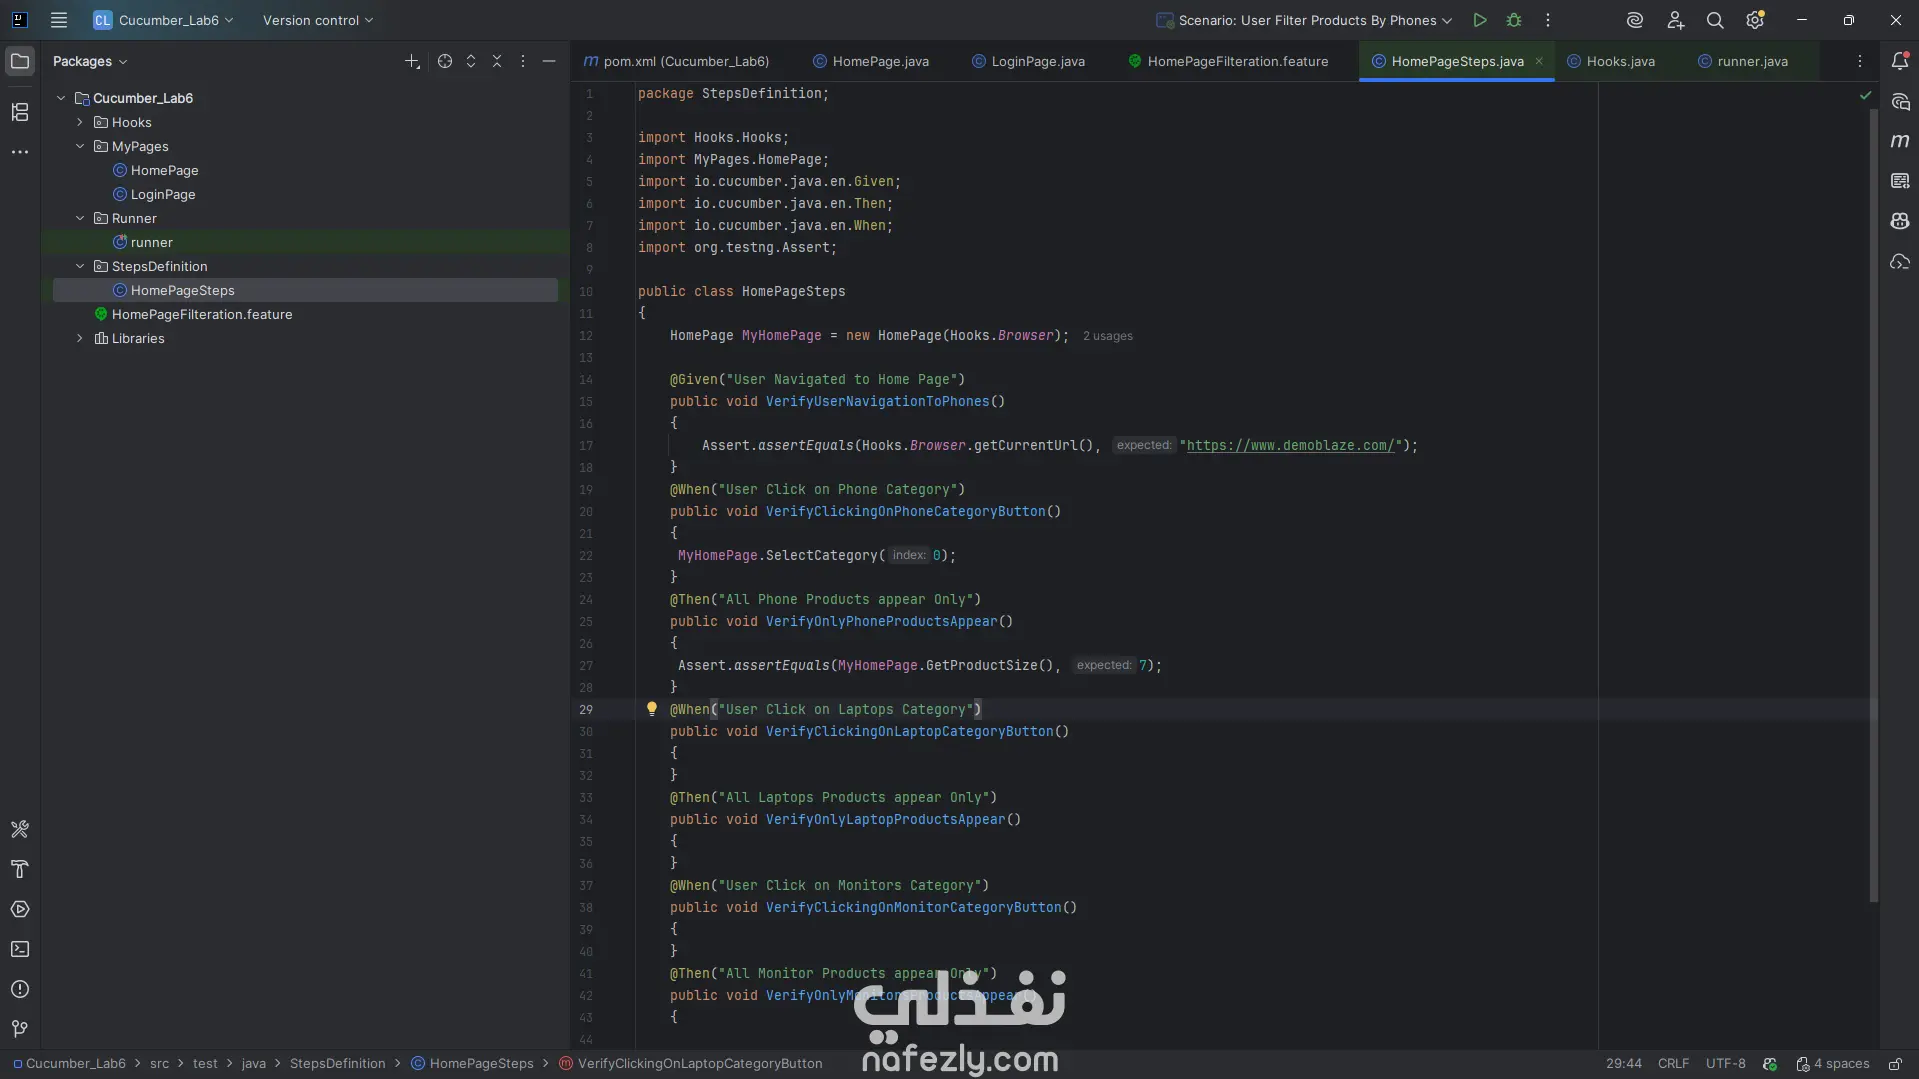Select opened file locator target icon
The width and height of the screenshot is (1919, 1079).
pos(445,61)
